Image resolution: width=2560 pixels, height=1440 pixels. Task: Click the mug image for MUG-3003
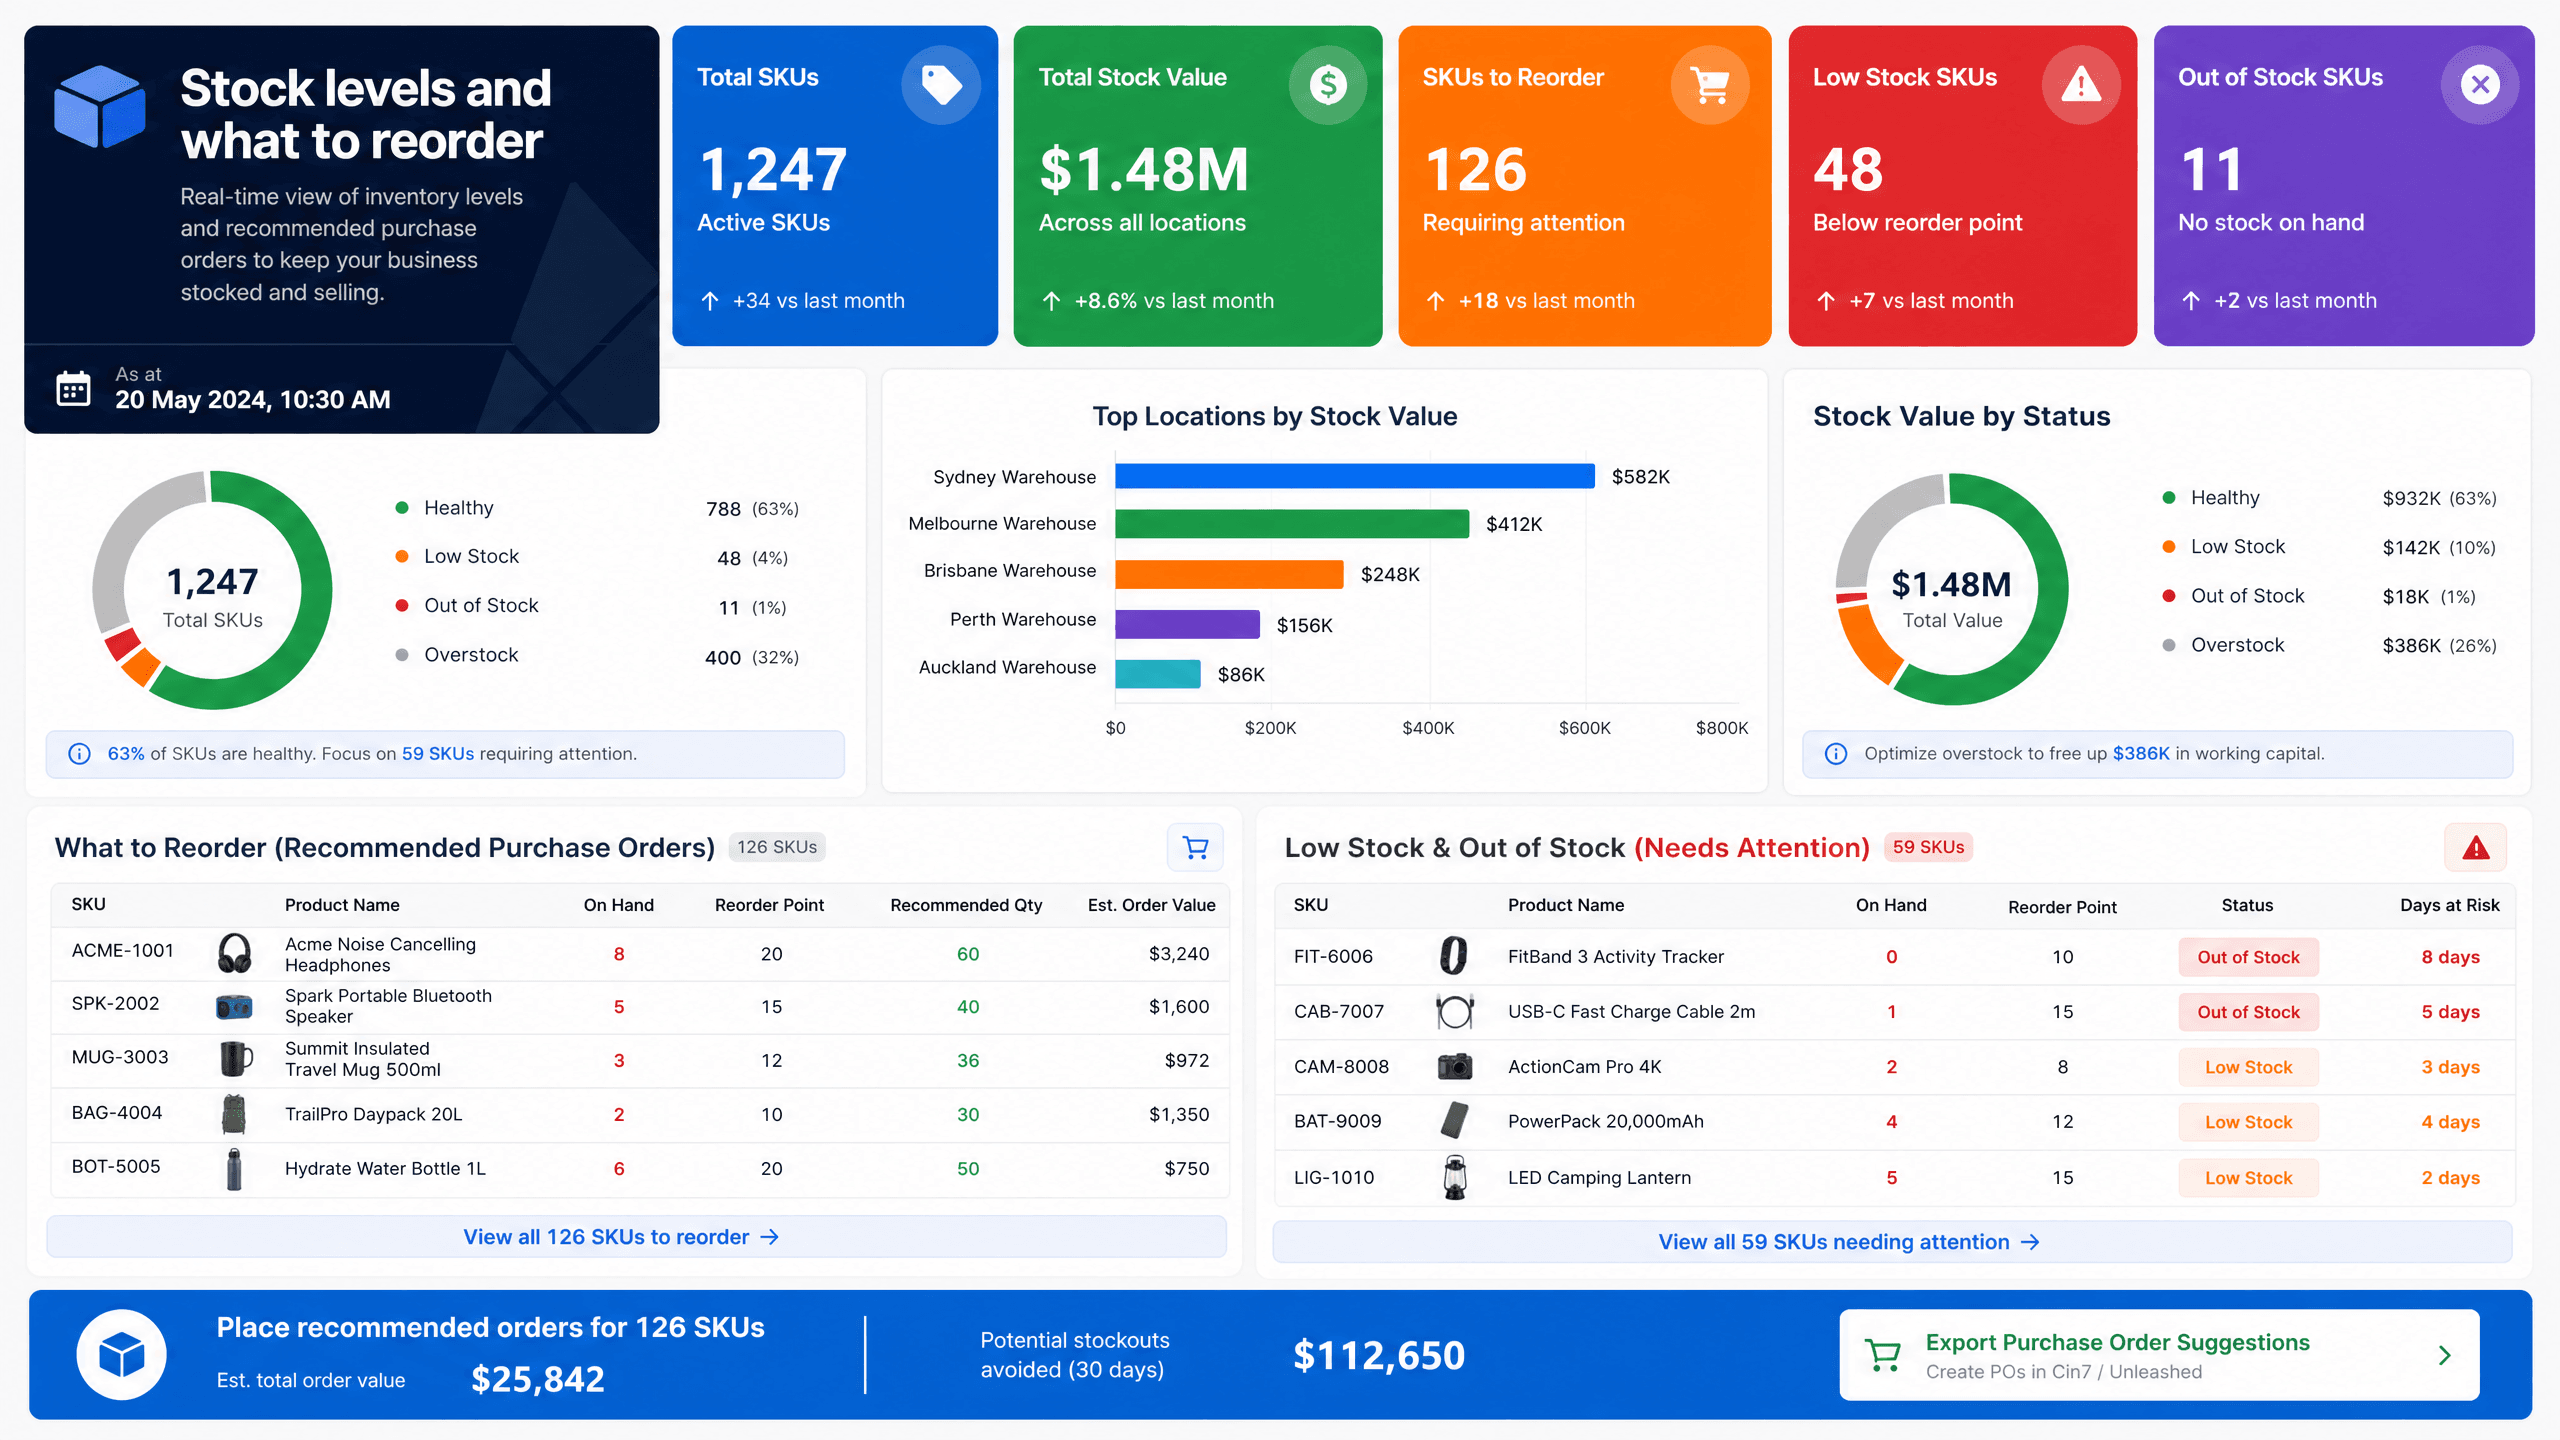[235, 1059]
